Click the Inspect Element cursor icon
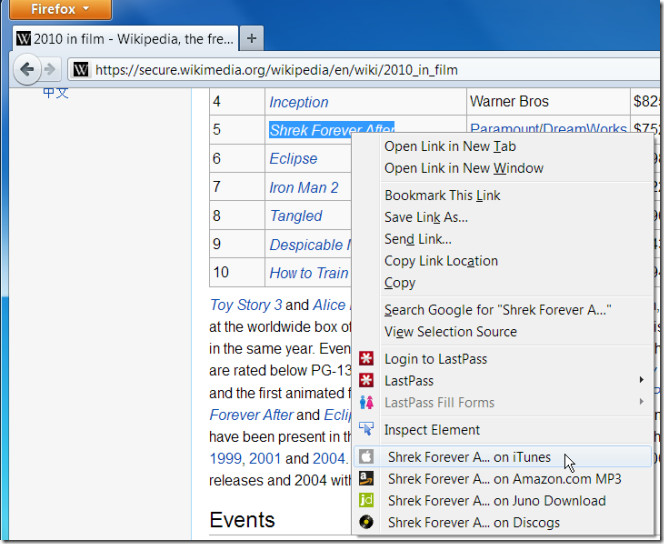The width and height of the screenshot is (664, 544). click(366, 429)
